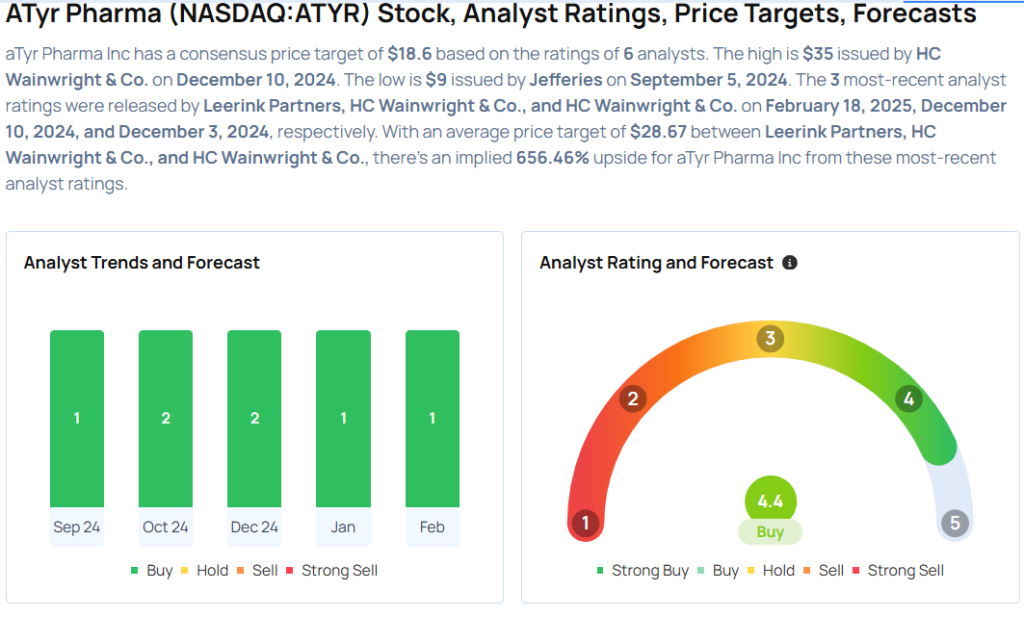The image size is (1024, 617).
Task: Click the gauge marker numbered 5
Action: [x=954, y=523]
